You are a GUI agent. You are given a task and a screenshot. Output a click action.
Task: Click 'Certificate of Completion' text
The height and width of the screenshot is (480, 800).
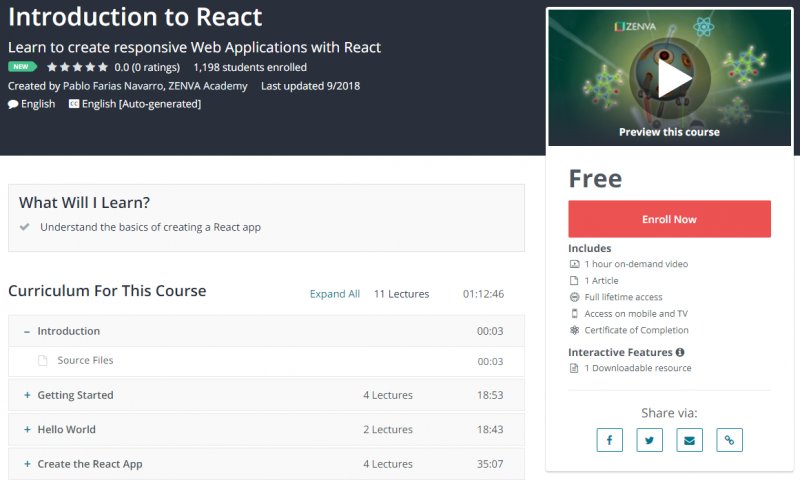tap(636, 330)
